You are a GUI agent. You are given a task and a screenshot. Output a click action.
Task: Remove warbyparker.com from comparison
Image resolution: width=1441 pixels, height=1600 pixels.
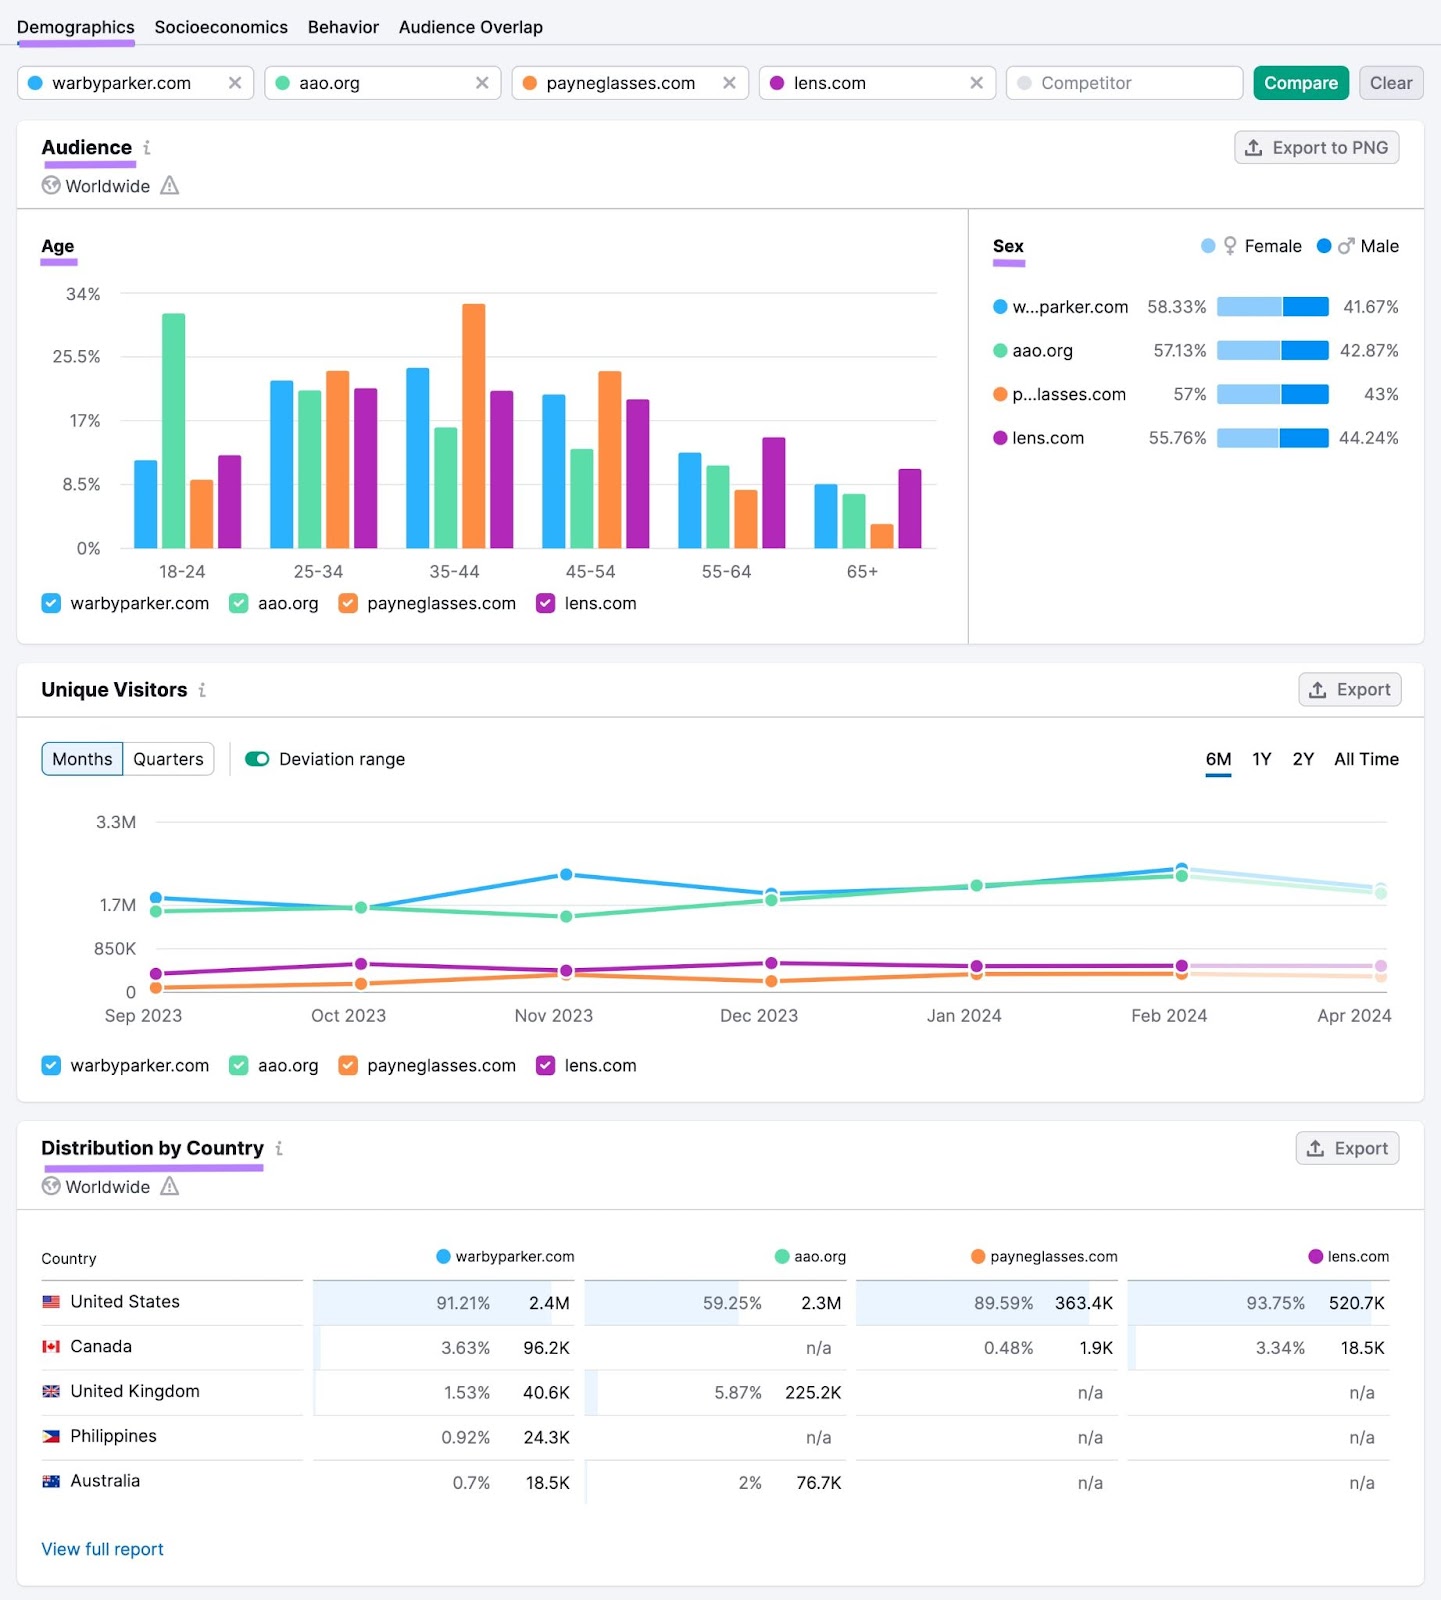(235, 83)
